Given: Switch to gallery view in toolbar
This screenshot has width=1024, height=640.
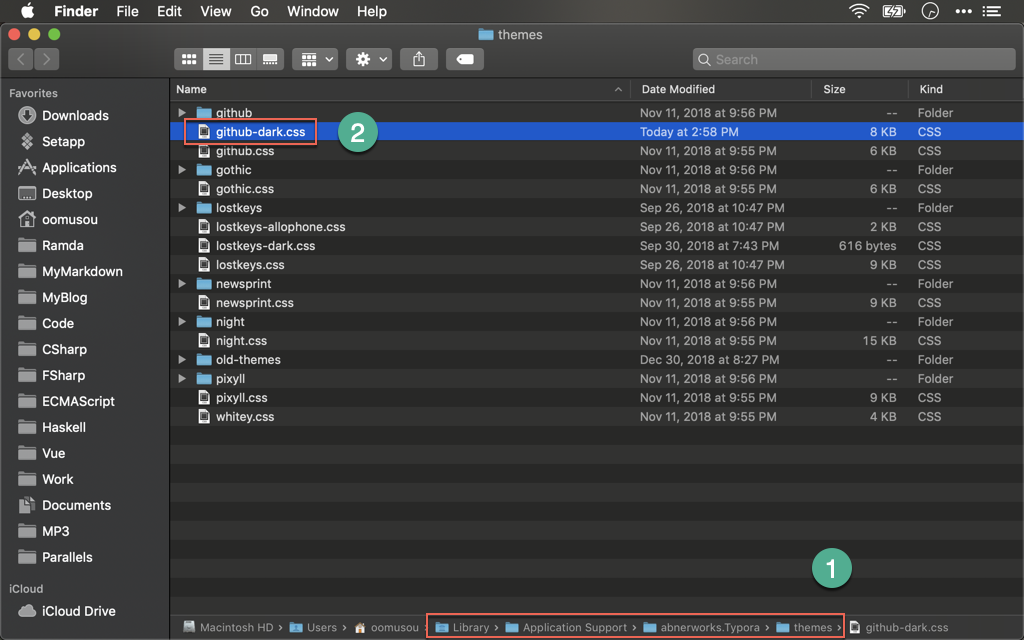Looking at the screenshot, I should pyautogui.click(x=270, y=59).
